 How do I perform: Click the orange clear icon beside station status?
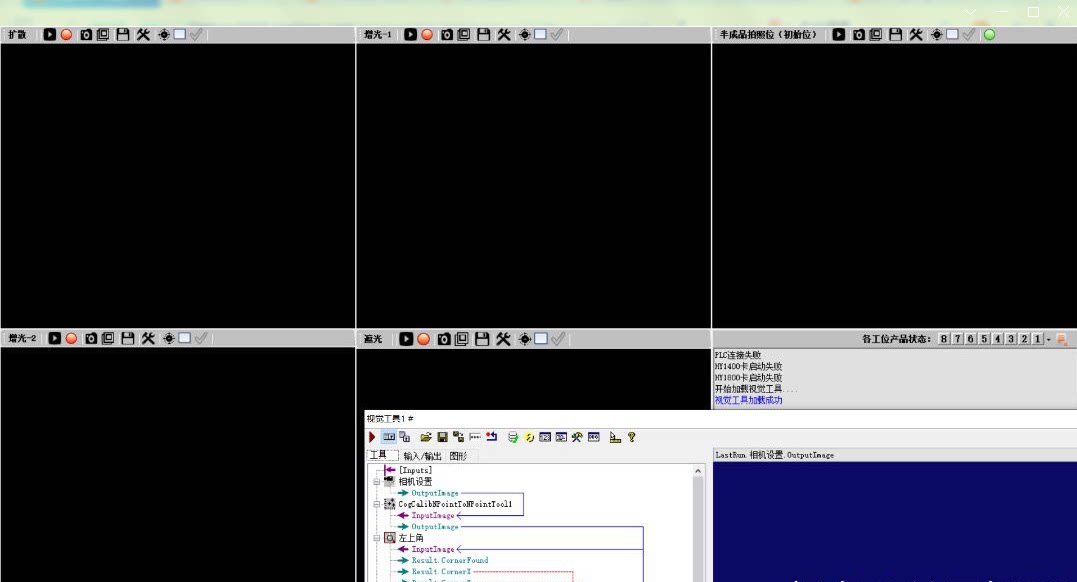tap(1062, 339)
